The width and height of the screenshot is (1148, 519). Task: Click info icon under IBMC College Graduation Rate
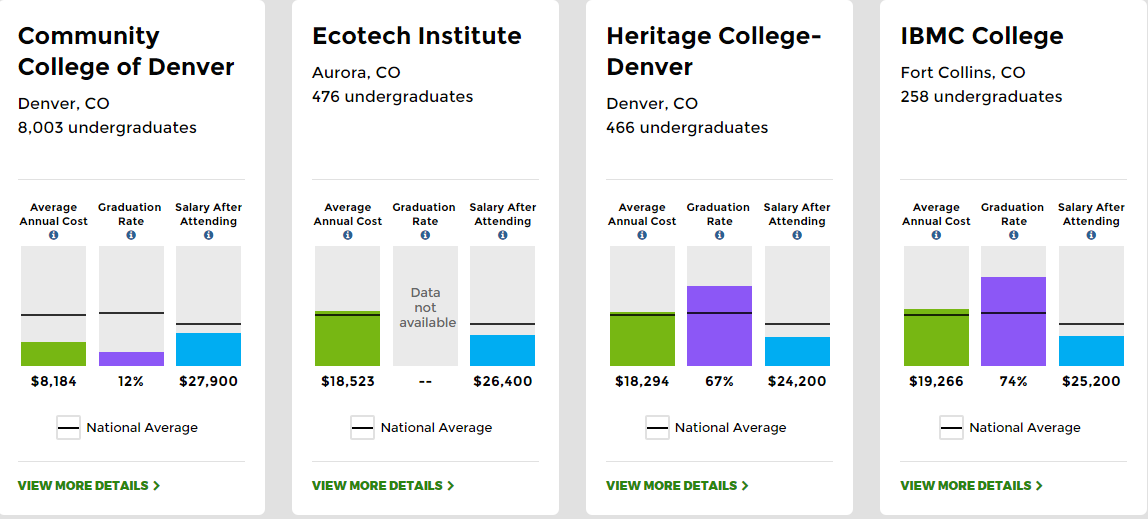coord(1013,235)
